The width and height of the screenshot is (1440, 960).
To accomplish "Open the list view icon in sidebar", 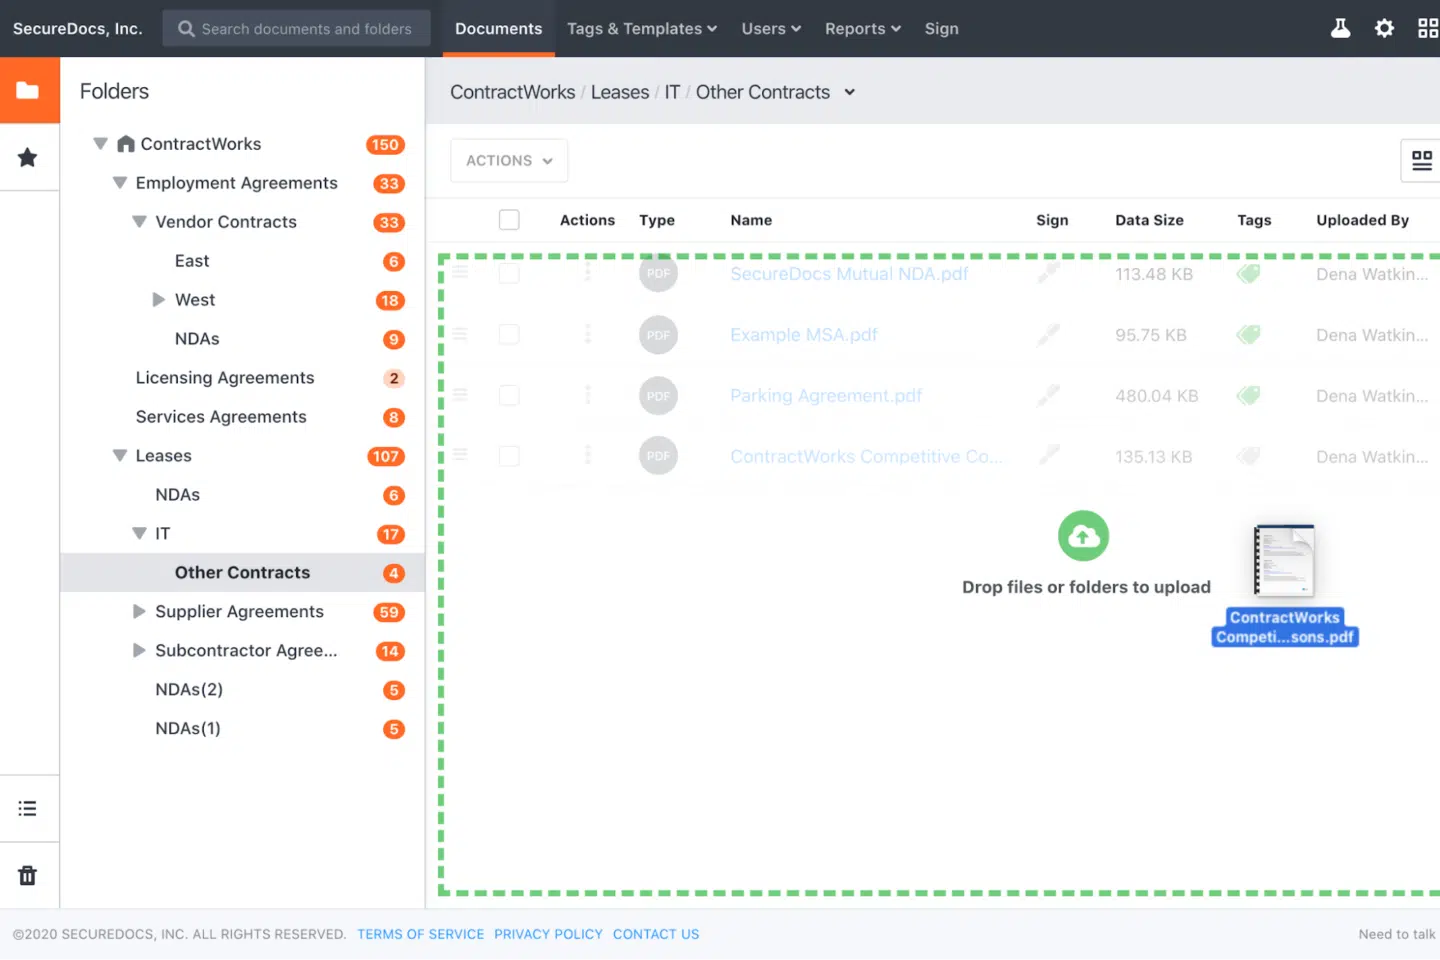I will coord(28,808).
